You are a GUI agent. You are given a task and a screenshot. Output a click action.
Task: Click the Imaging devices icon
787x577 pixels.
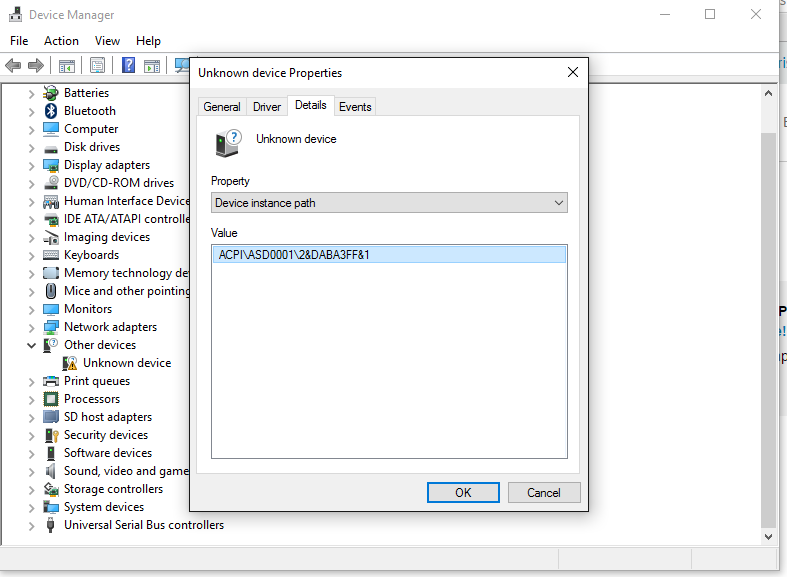51,237
